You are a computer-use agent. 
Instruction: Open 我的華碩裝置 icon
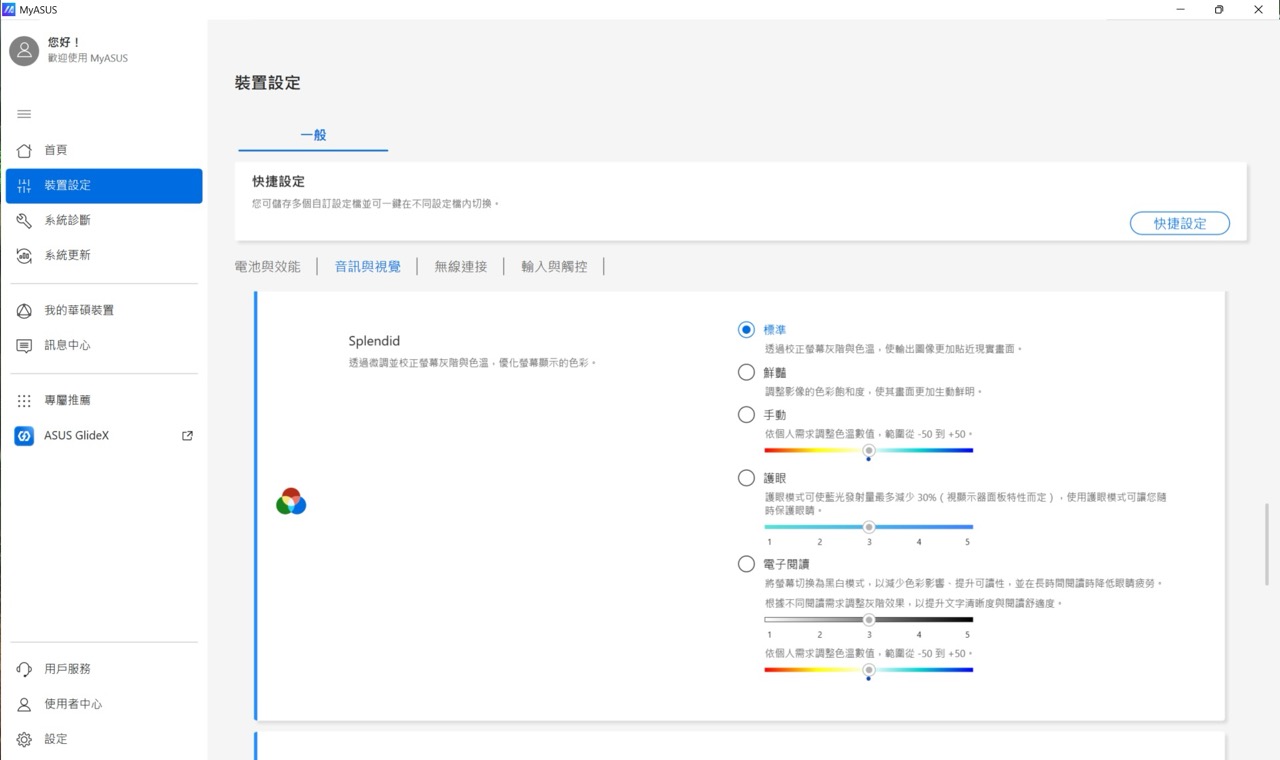pos(24,310)
